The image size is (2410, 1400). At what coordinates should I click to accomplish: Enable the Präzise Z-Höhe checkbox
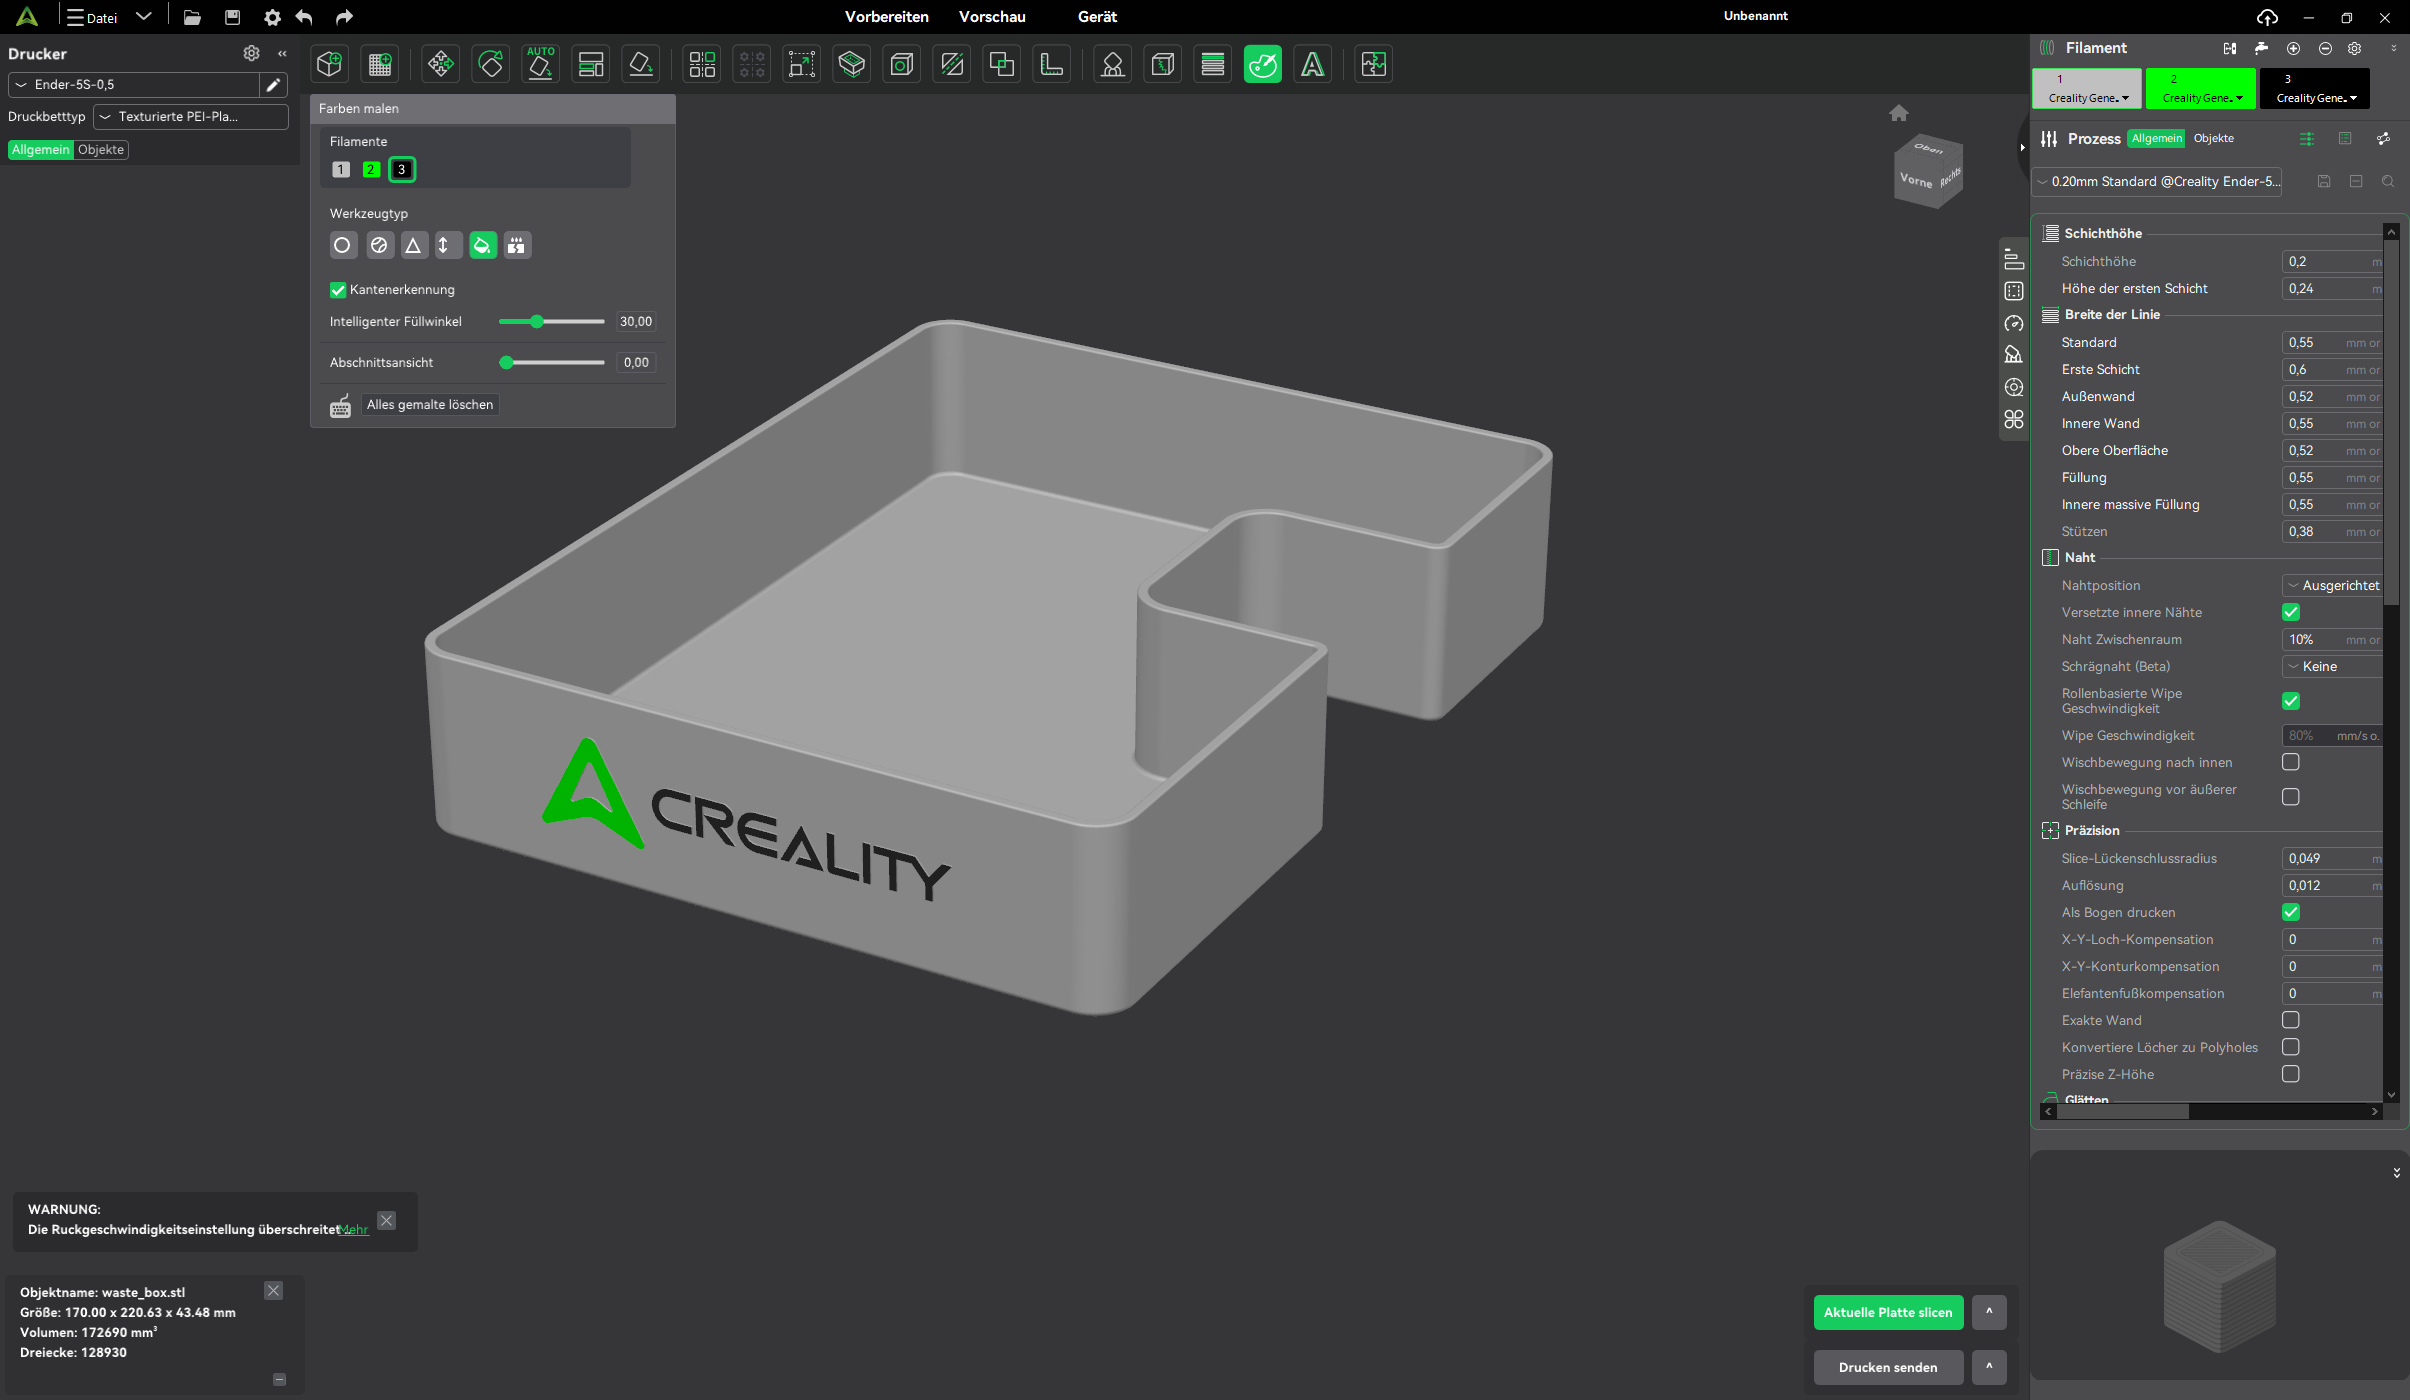(x=2290, y=1074)
